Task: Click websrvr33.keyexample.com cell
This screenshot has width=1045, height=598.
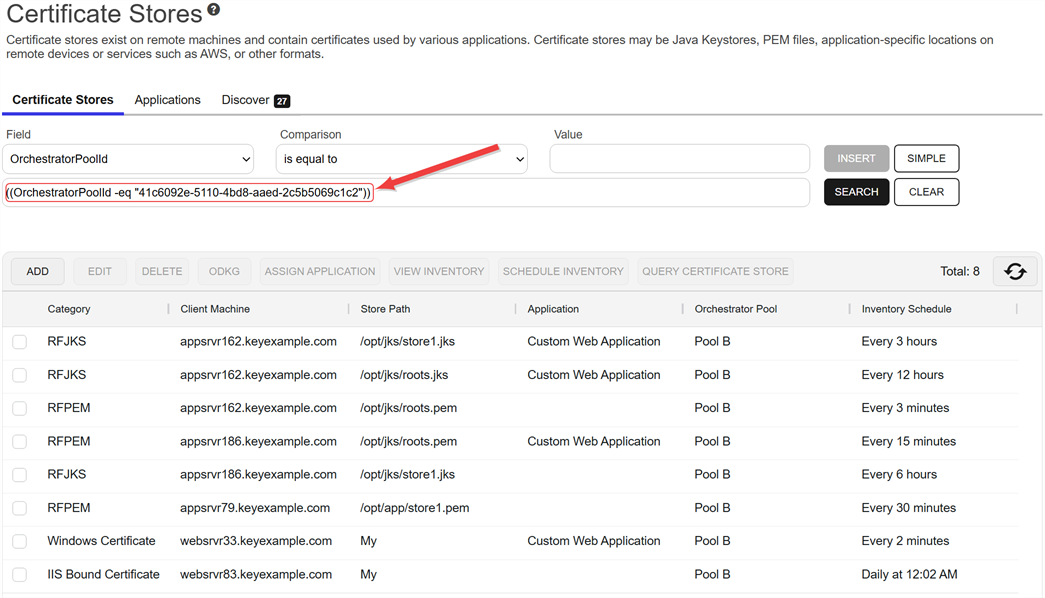Action: (x=256, y=541)
